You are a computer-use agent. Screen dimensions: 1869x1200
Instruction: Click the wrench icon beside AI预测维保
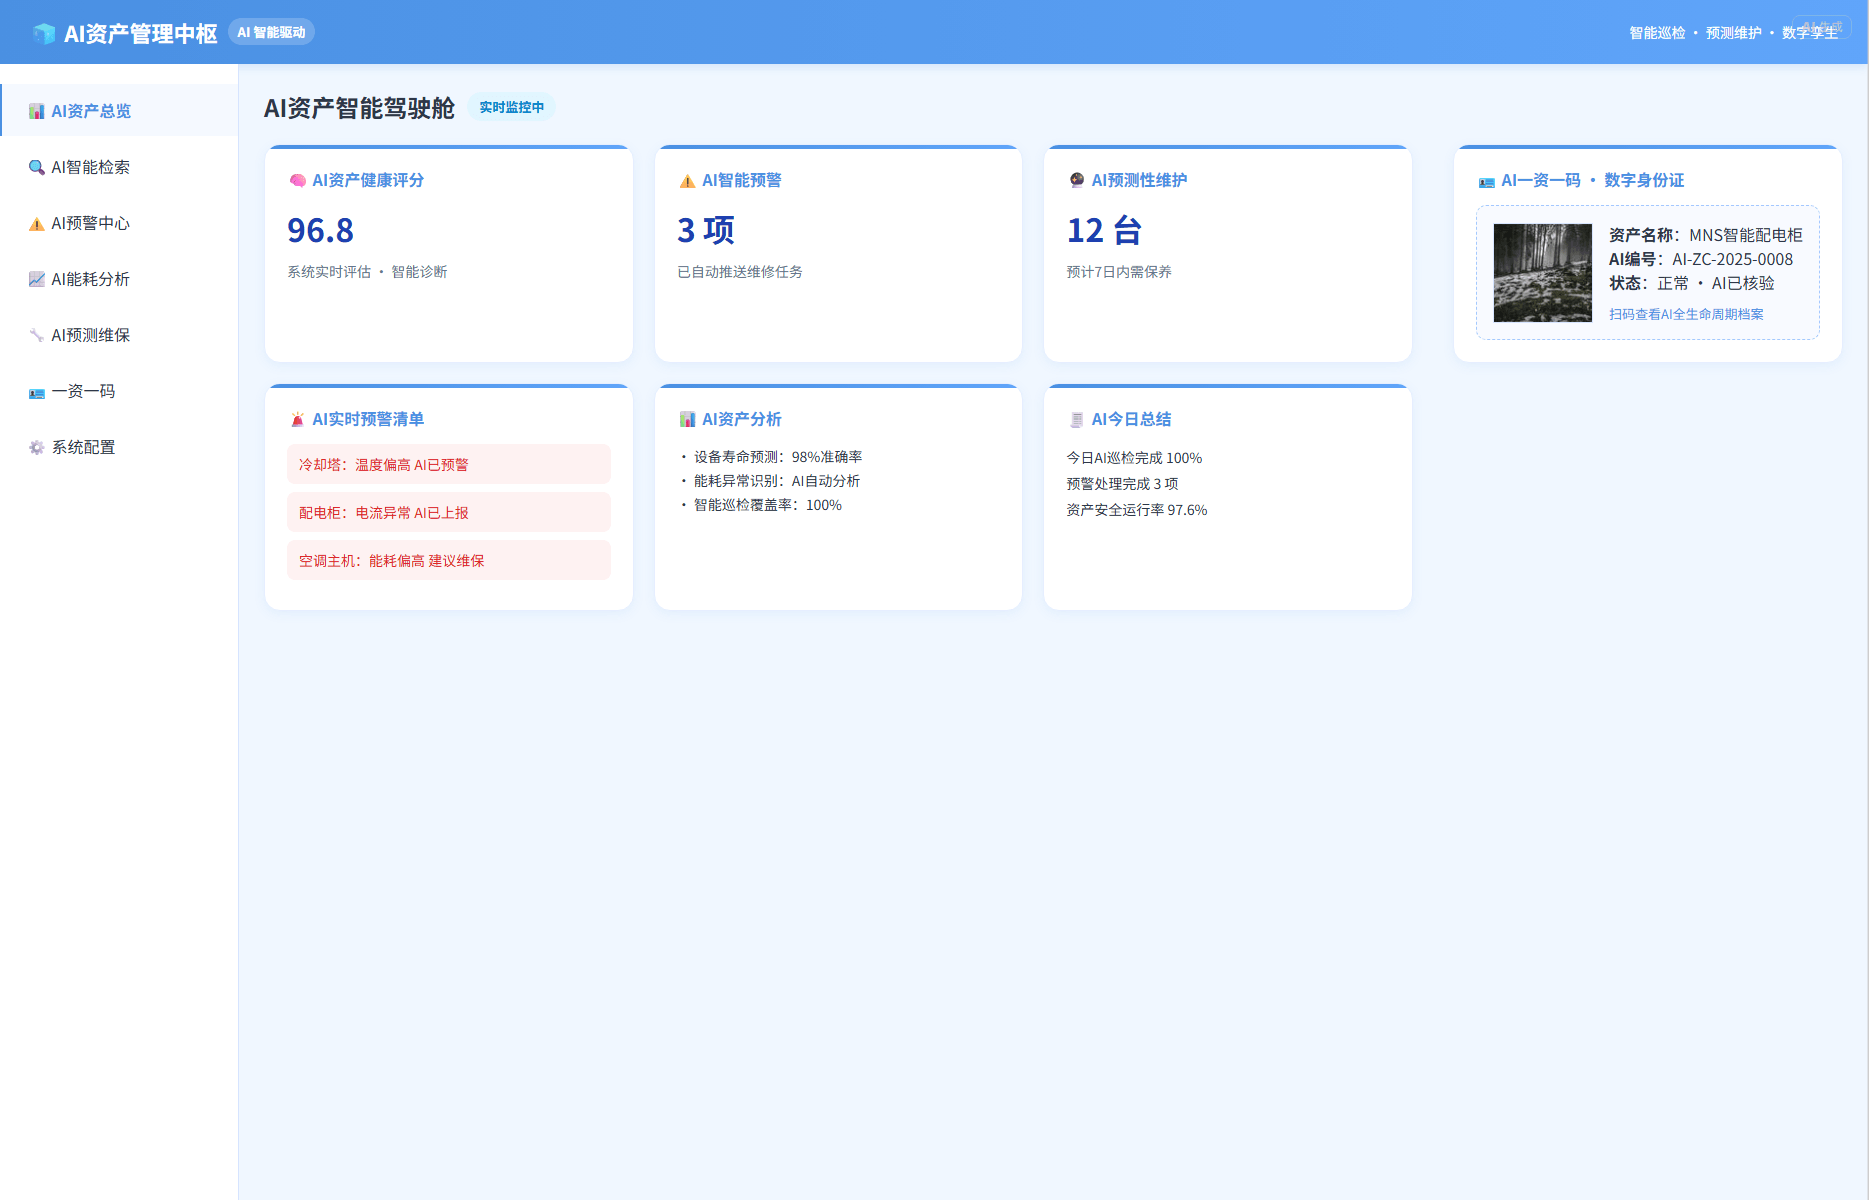[37, 335]
